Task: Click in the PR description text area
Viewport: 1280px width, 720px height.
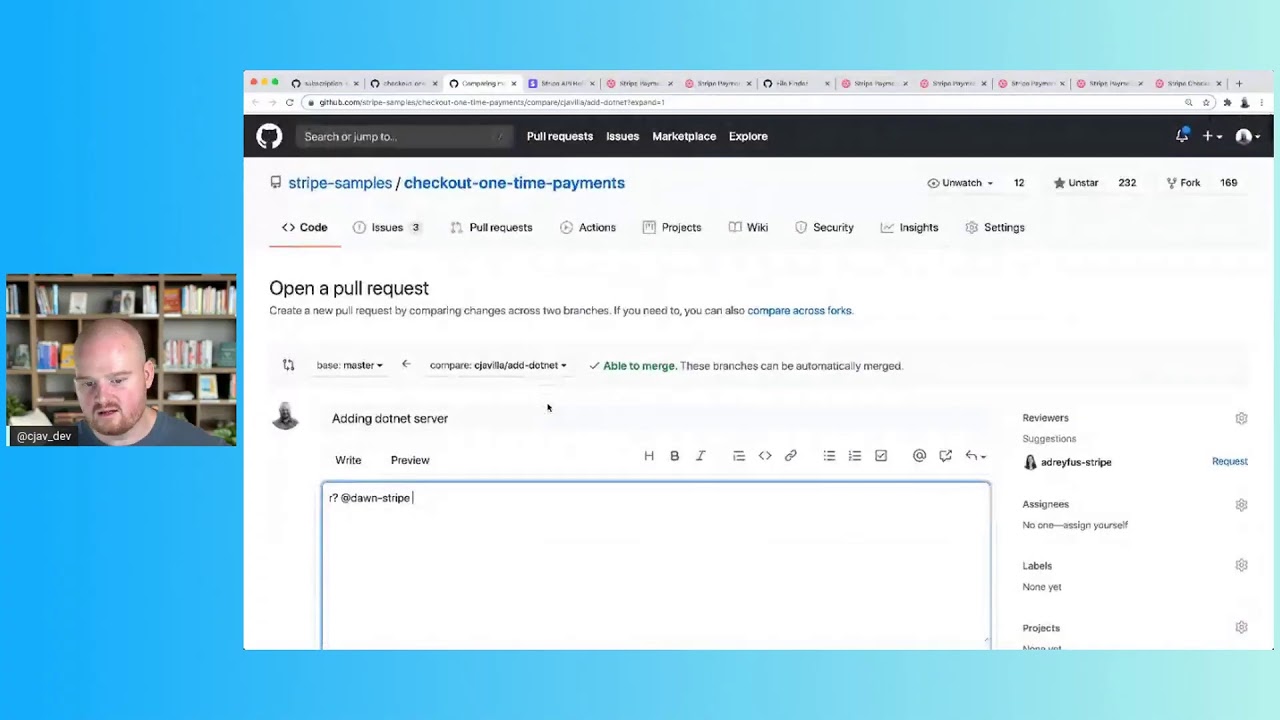Action: (x=656, y=565)
